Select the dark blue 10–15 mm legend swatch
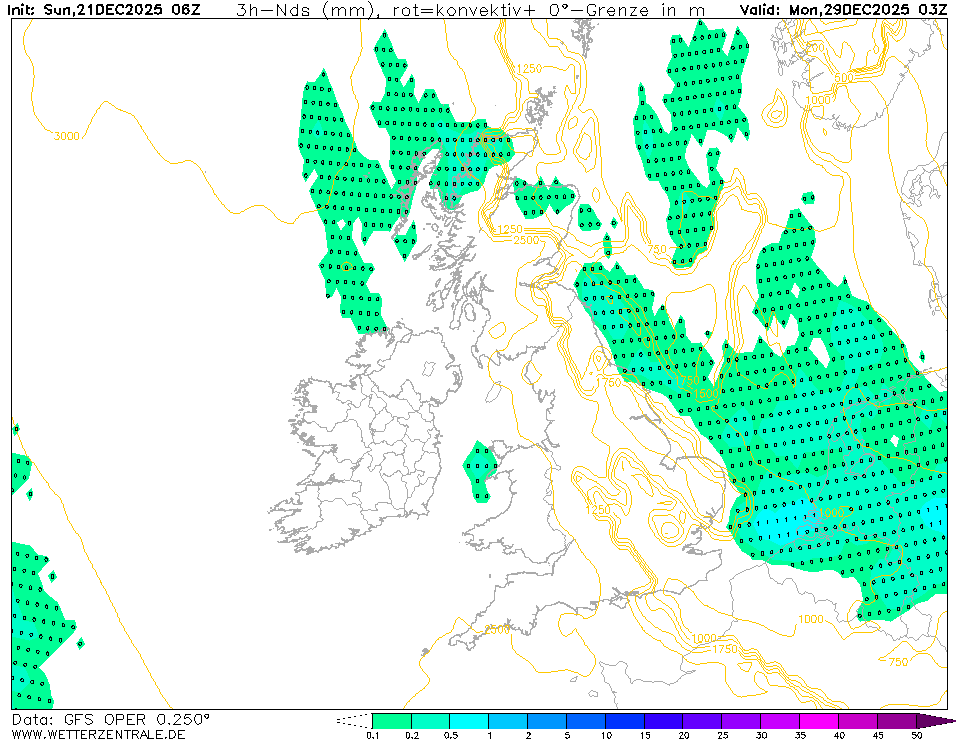 pos(624,720)
